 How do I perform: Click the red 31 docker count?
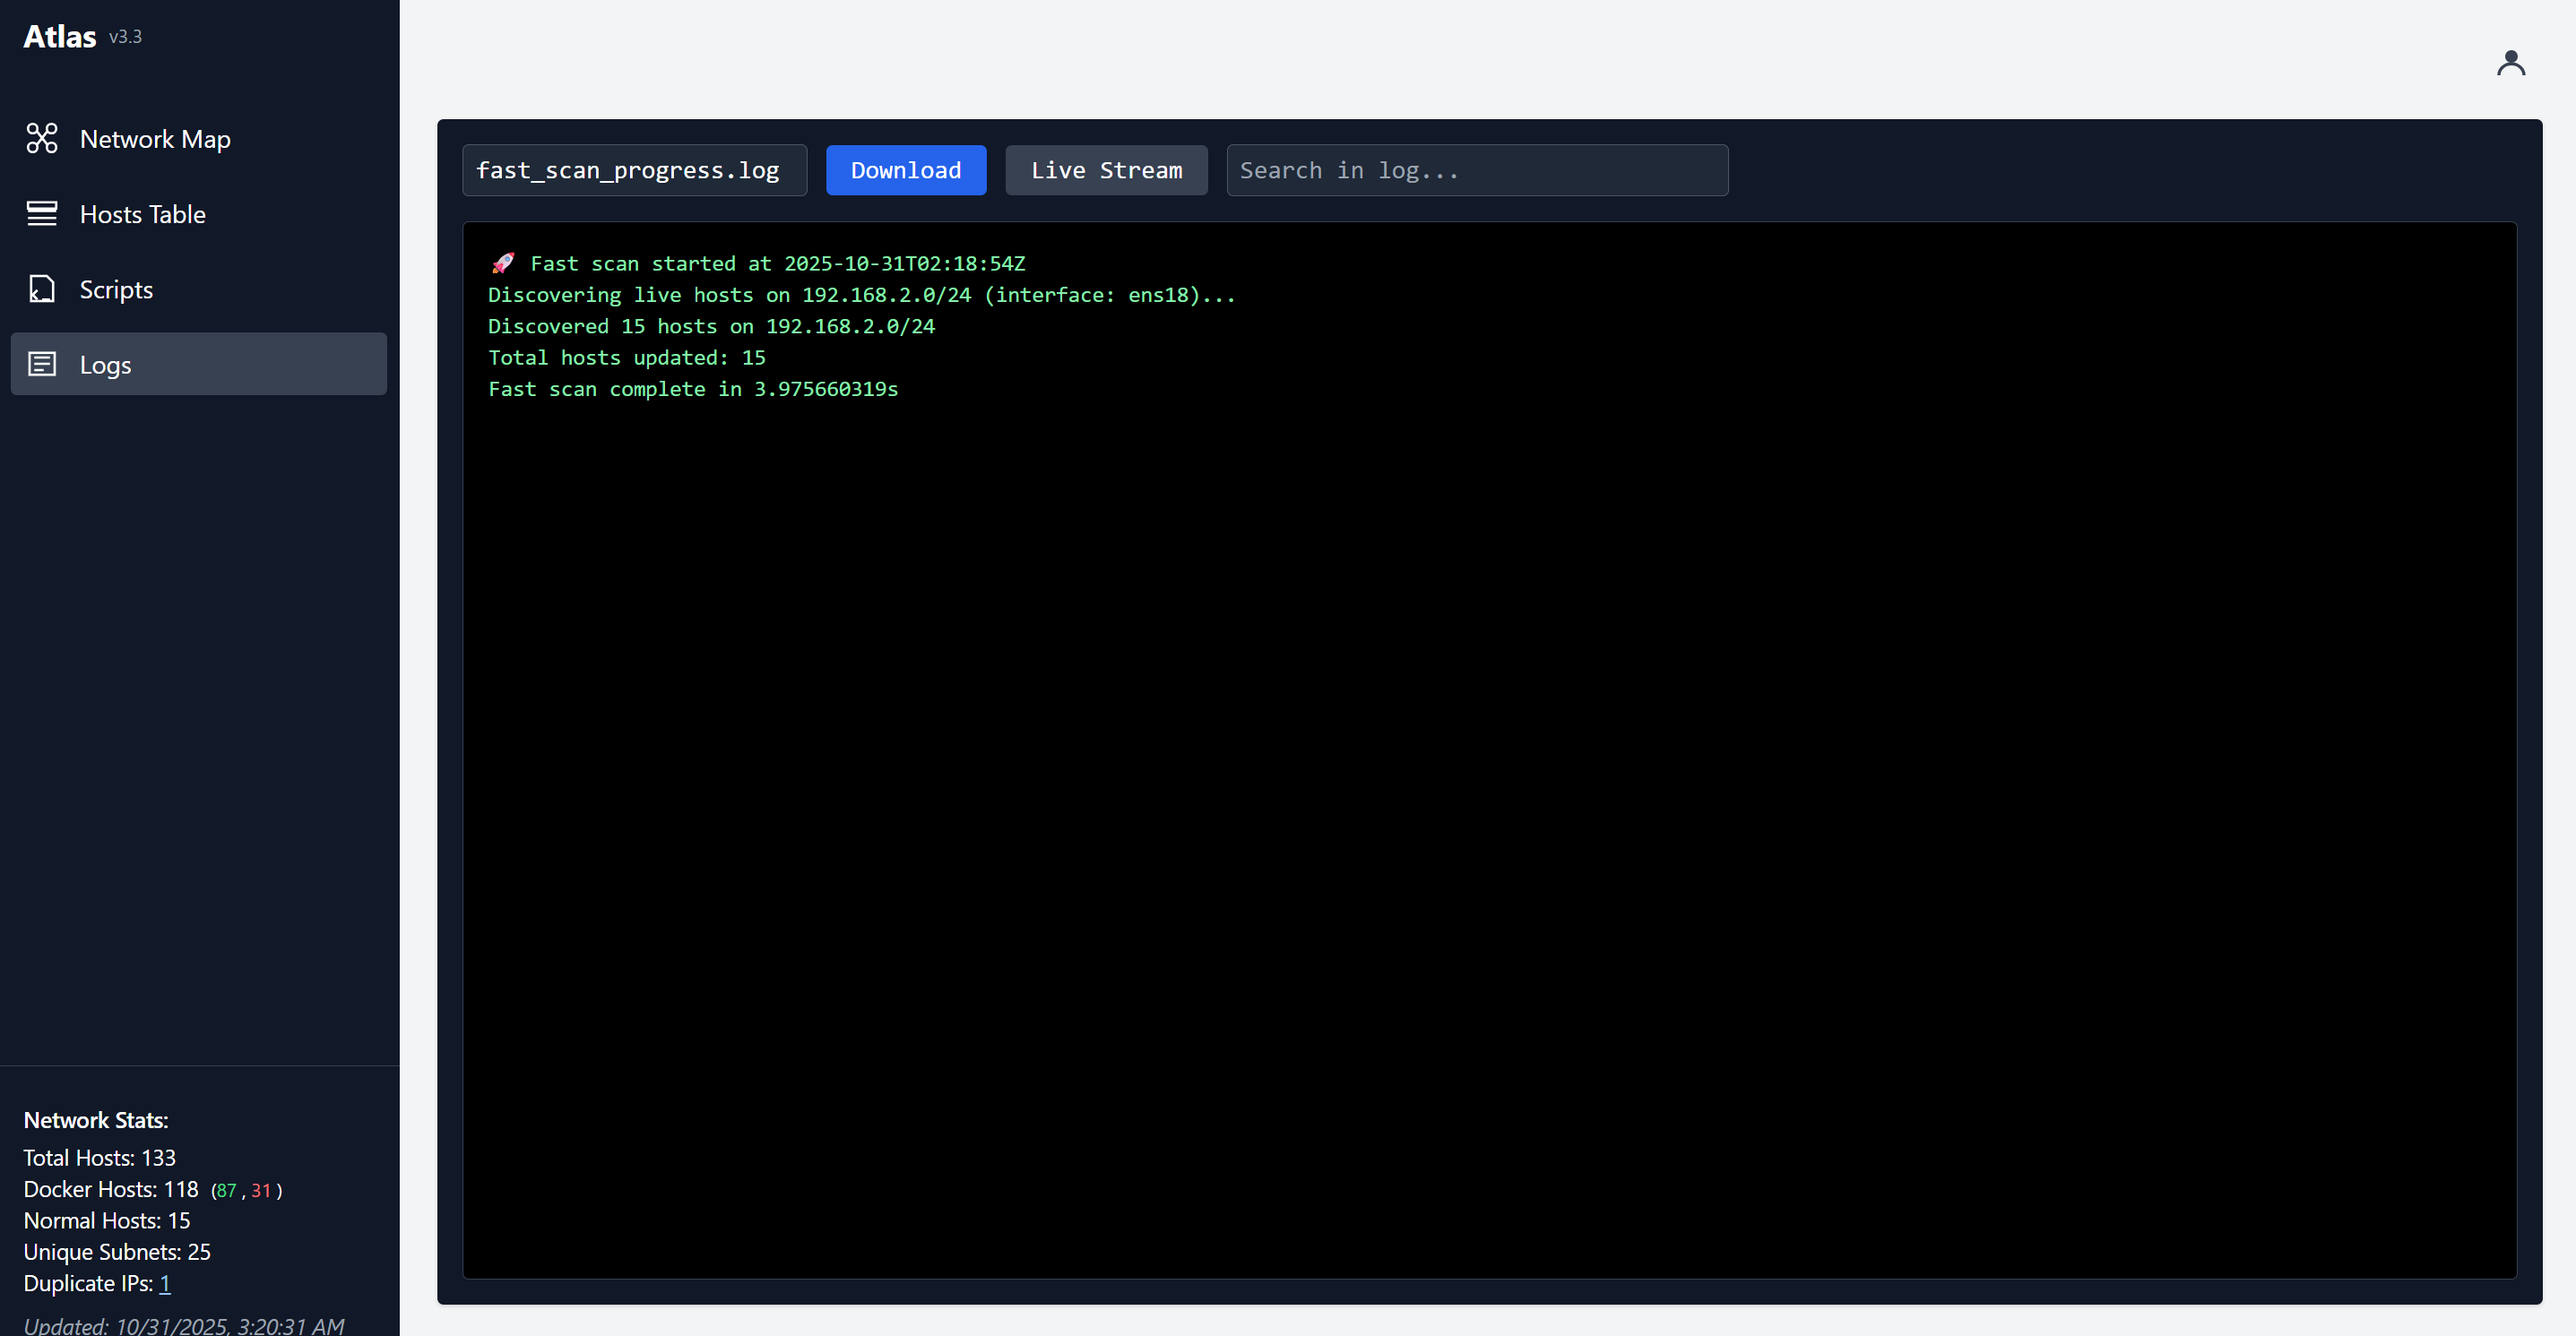pos(261,1191)
